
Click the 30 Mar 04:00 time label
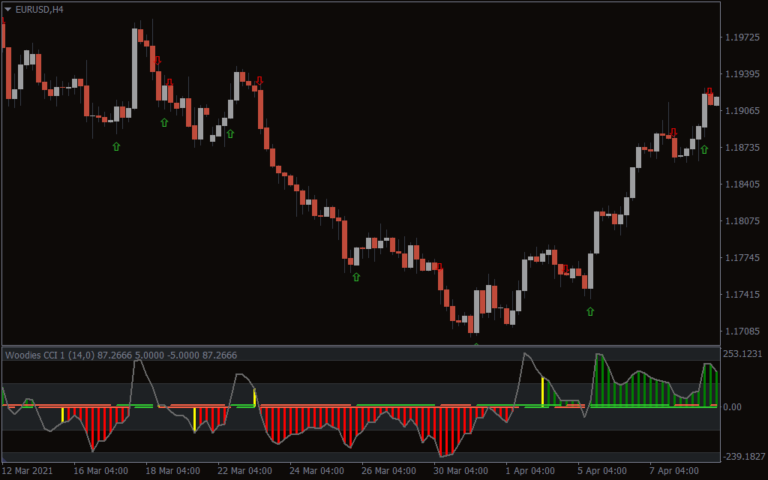point(461,471)
